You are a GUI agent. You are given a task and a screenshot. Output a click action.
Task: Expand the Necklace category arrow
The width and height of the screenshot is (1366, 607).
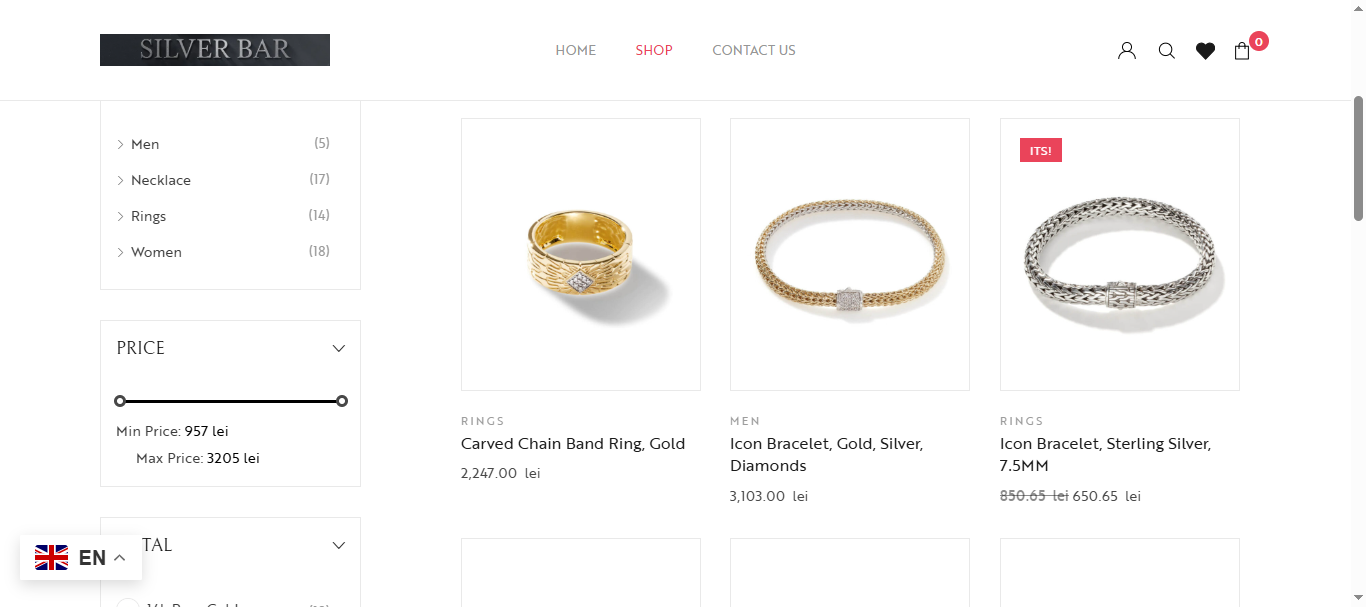(x=121, y=181)
